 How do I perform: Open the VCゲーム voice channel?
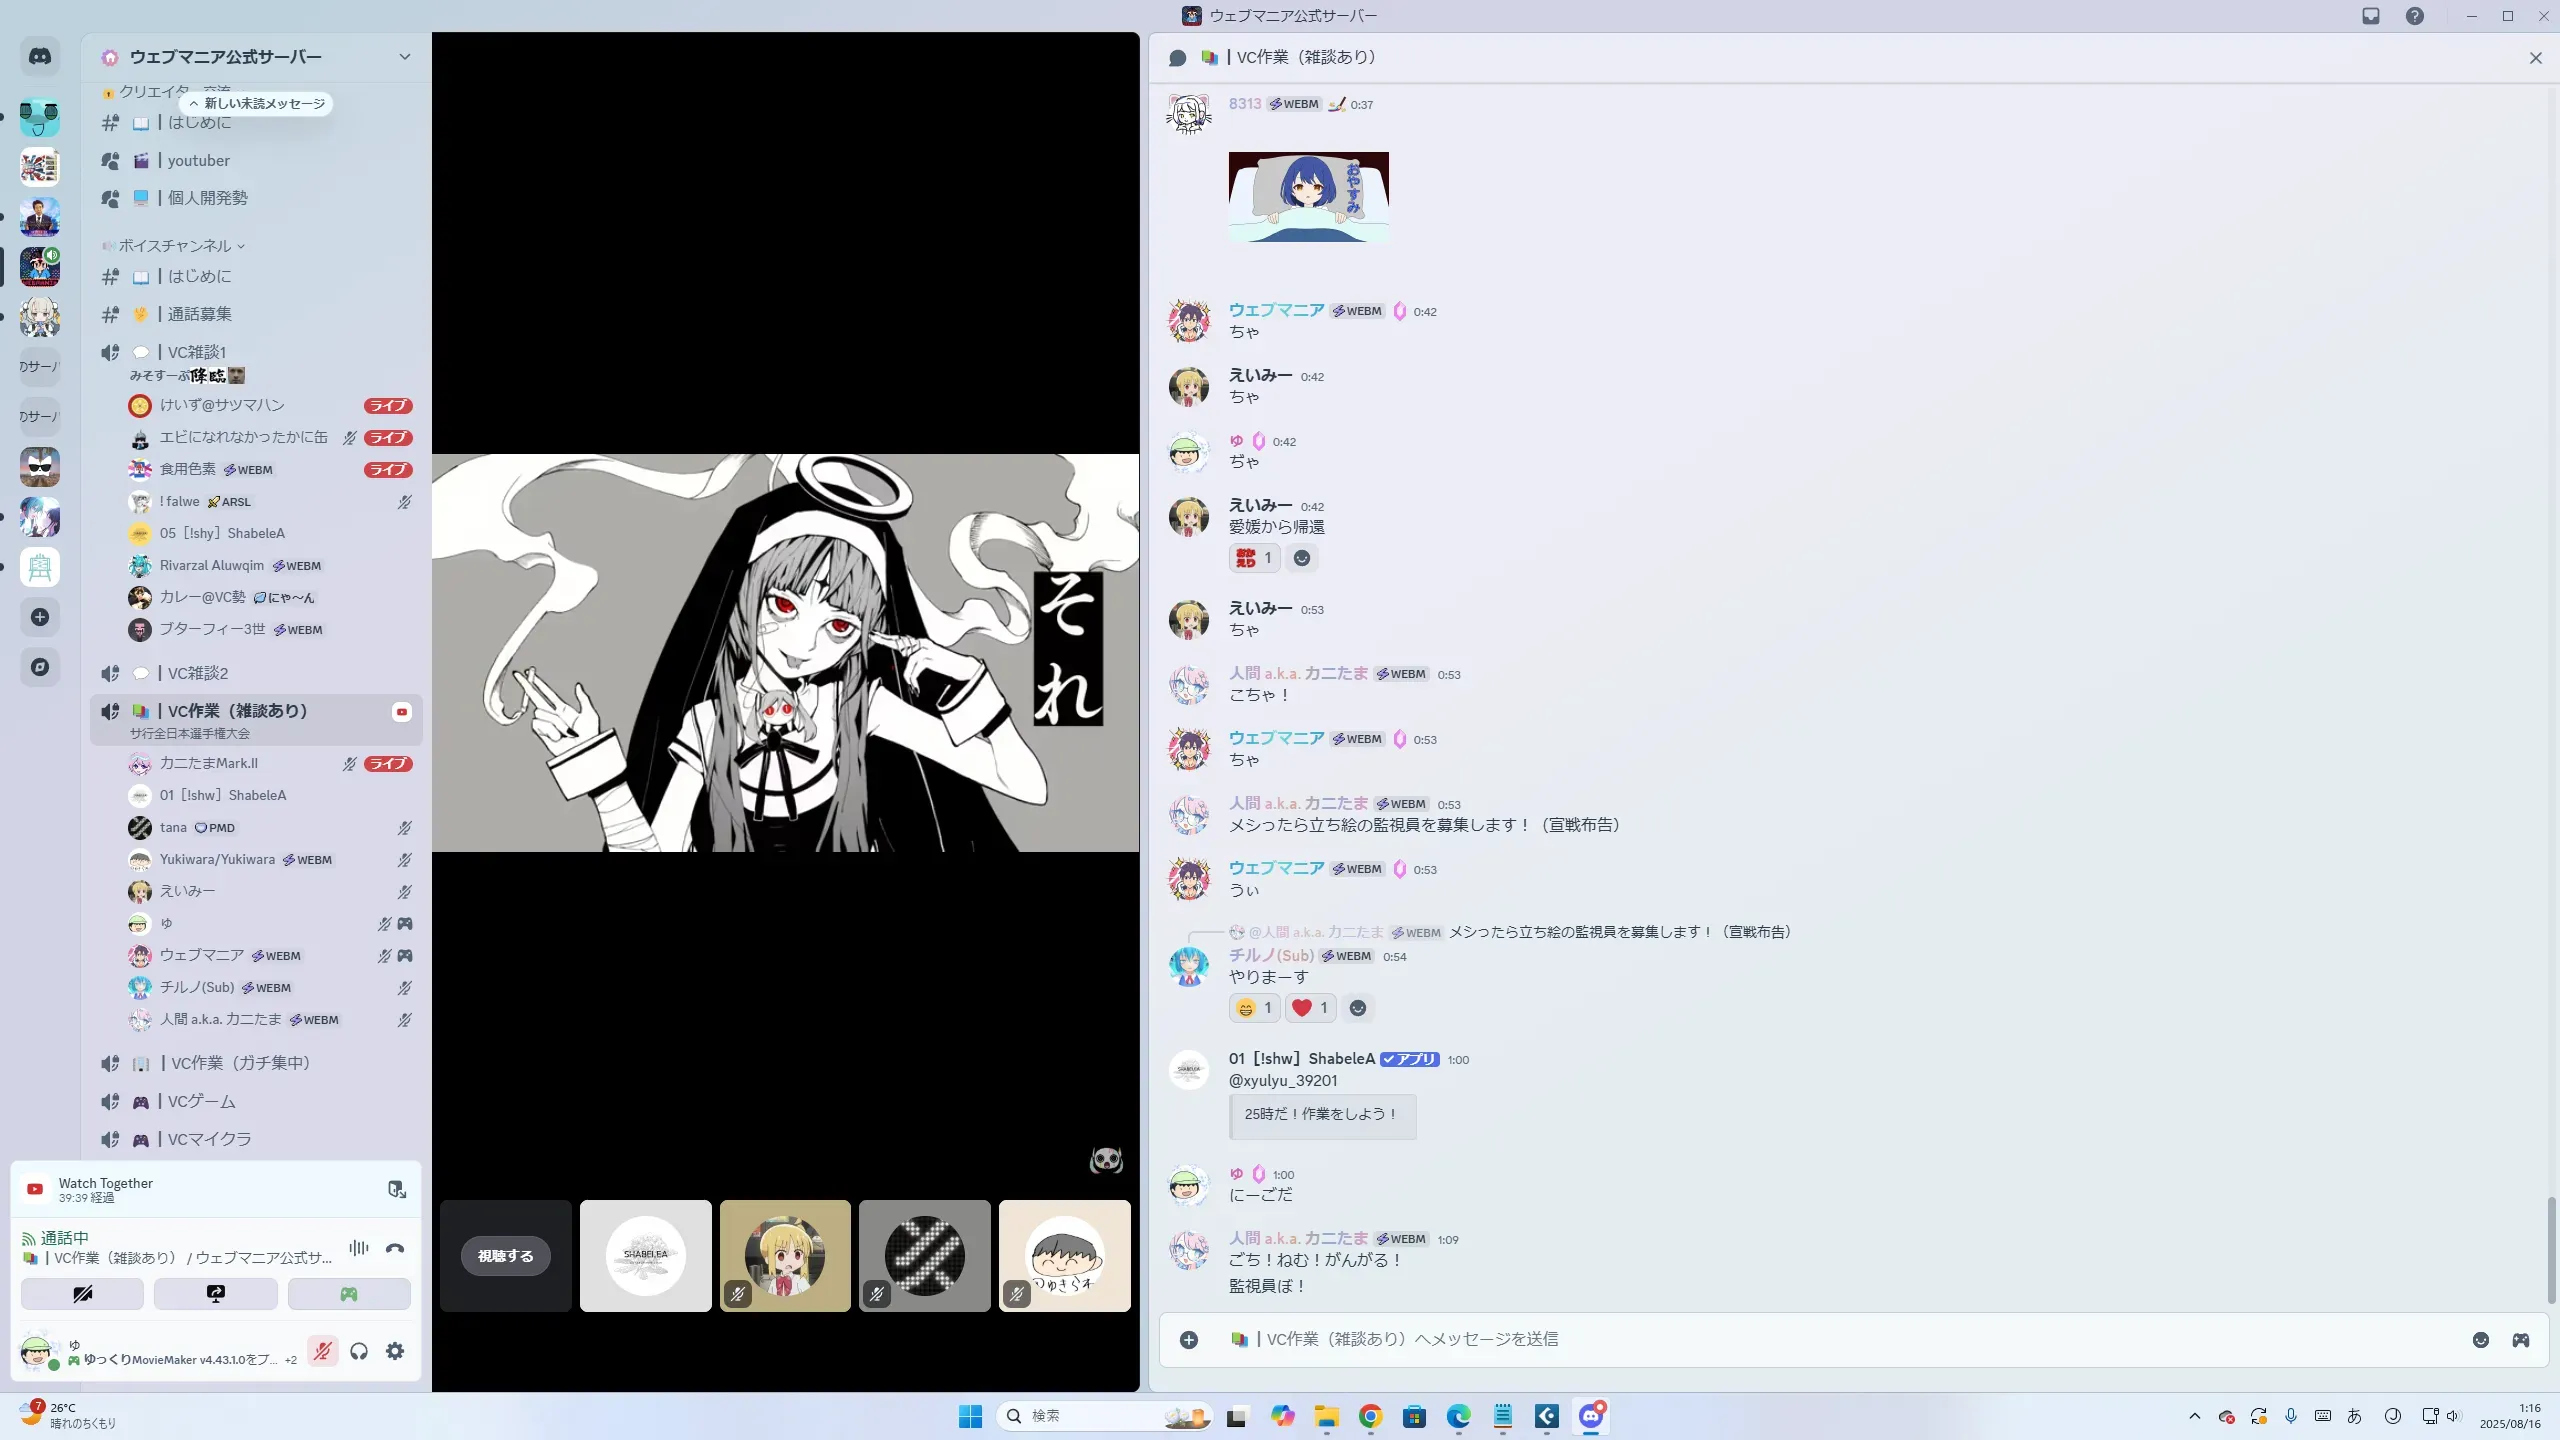[x=202, y=1101]
